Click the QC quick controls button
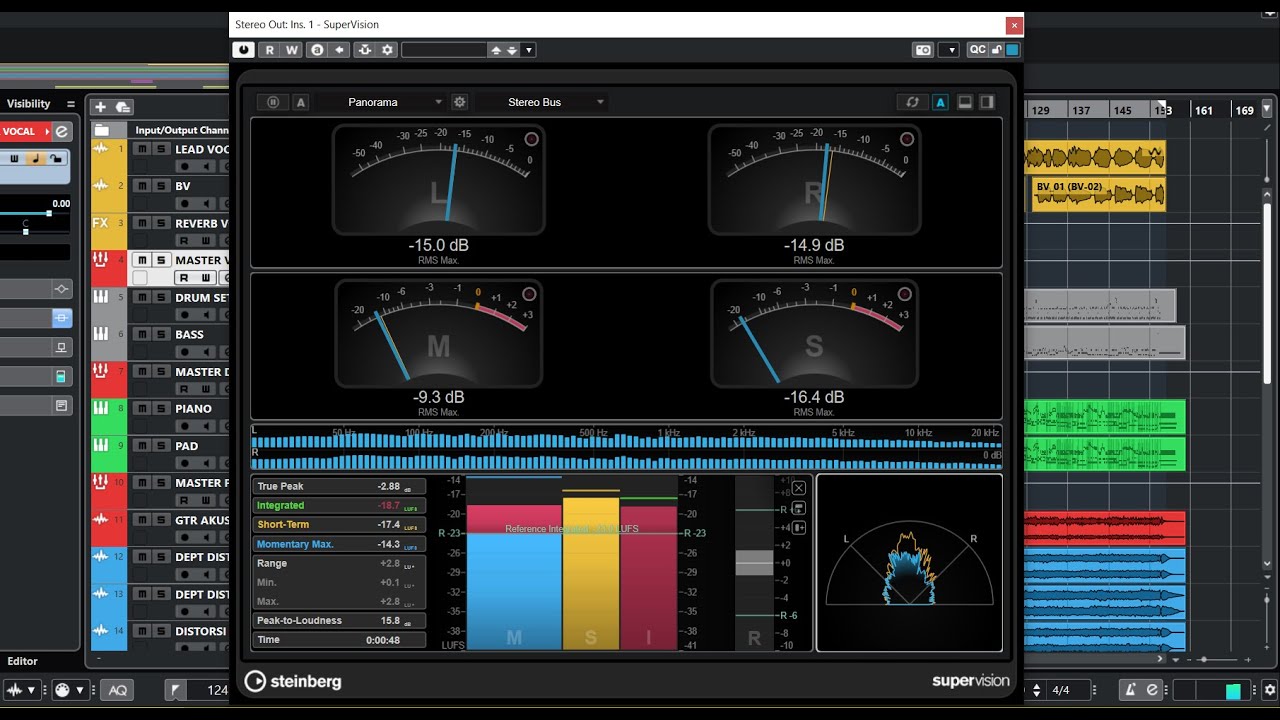This screenshot has height=720, width=1280. point(977,50)
